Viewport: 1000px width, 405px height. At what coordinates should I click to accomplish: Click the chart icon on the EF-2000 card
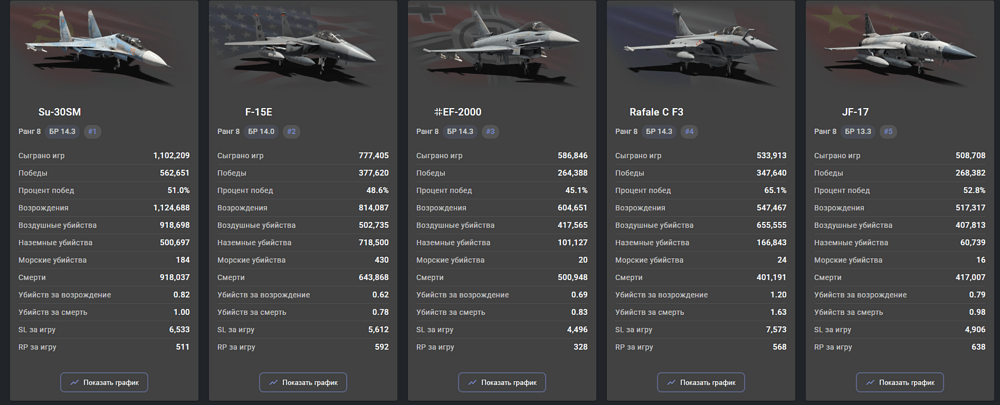tap(474, 382)
